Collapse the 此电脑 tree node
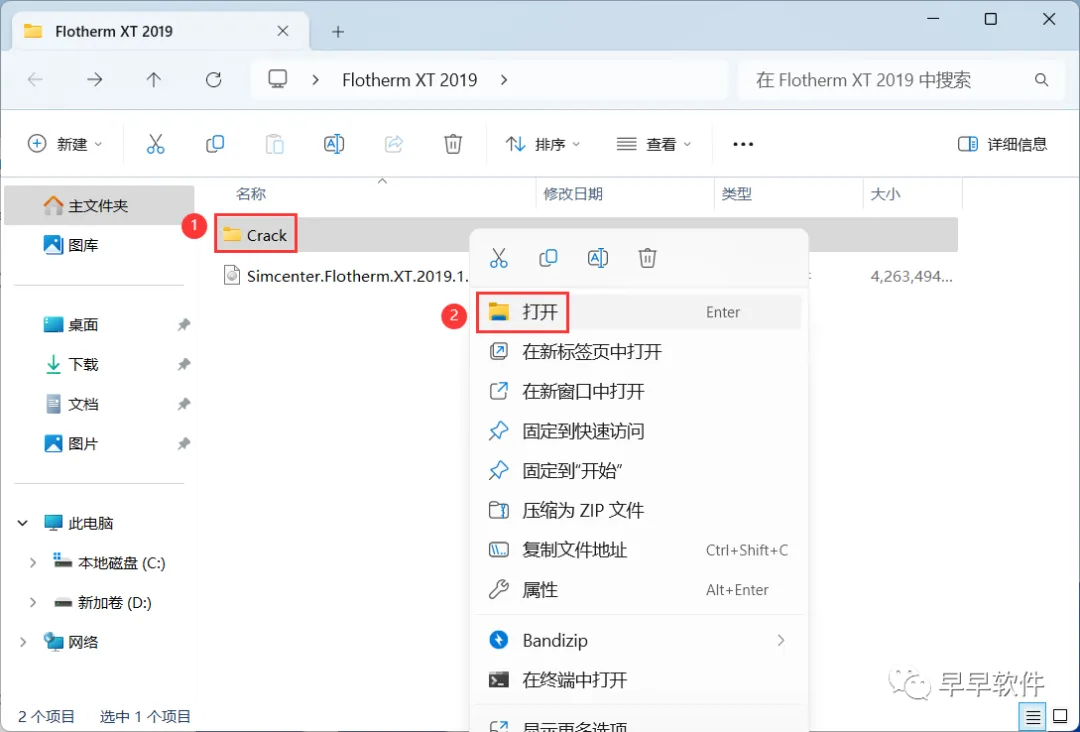 point(23,523)
